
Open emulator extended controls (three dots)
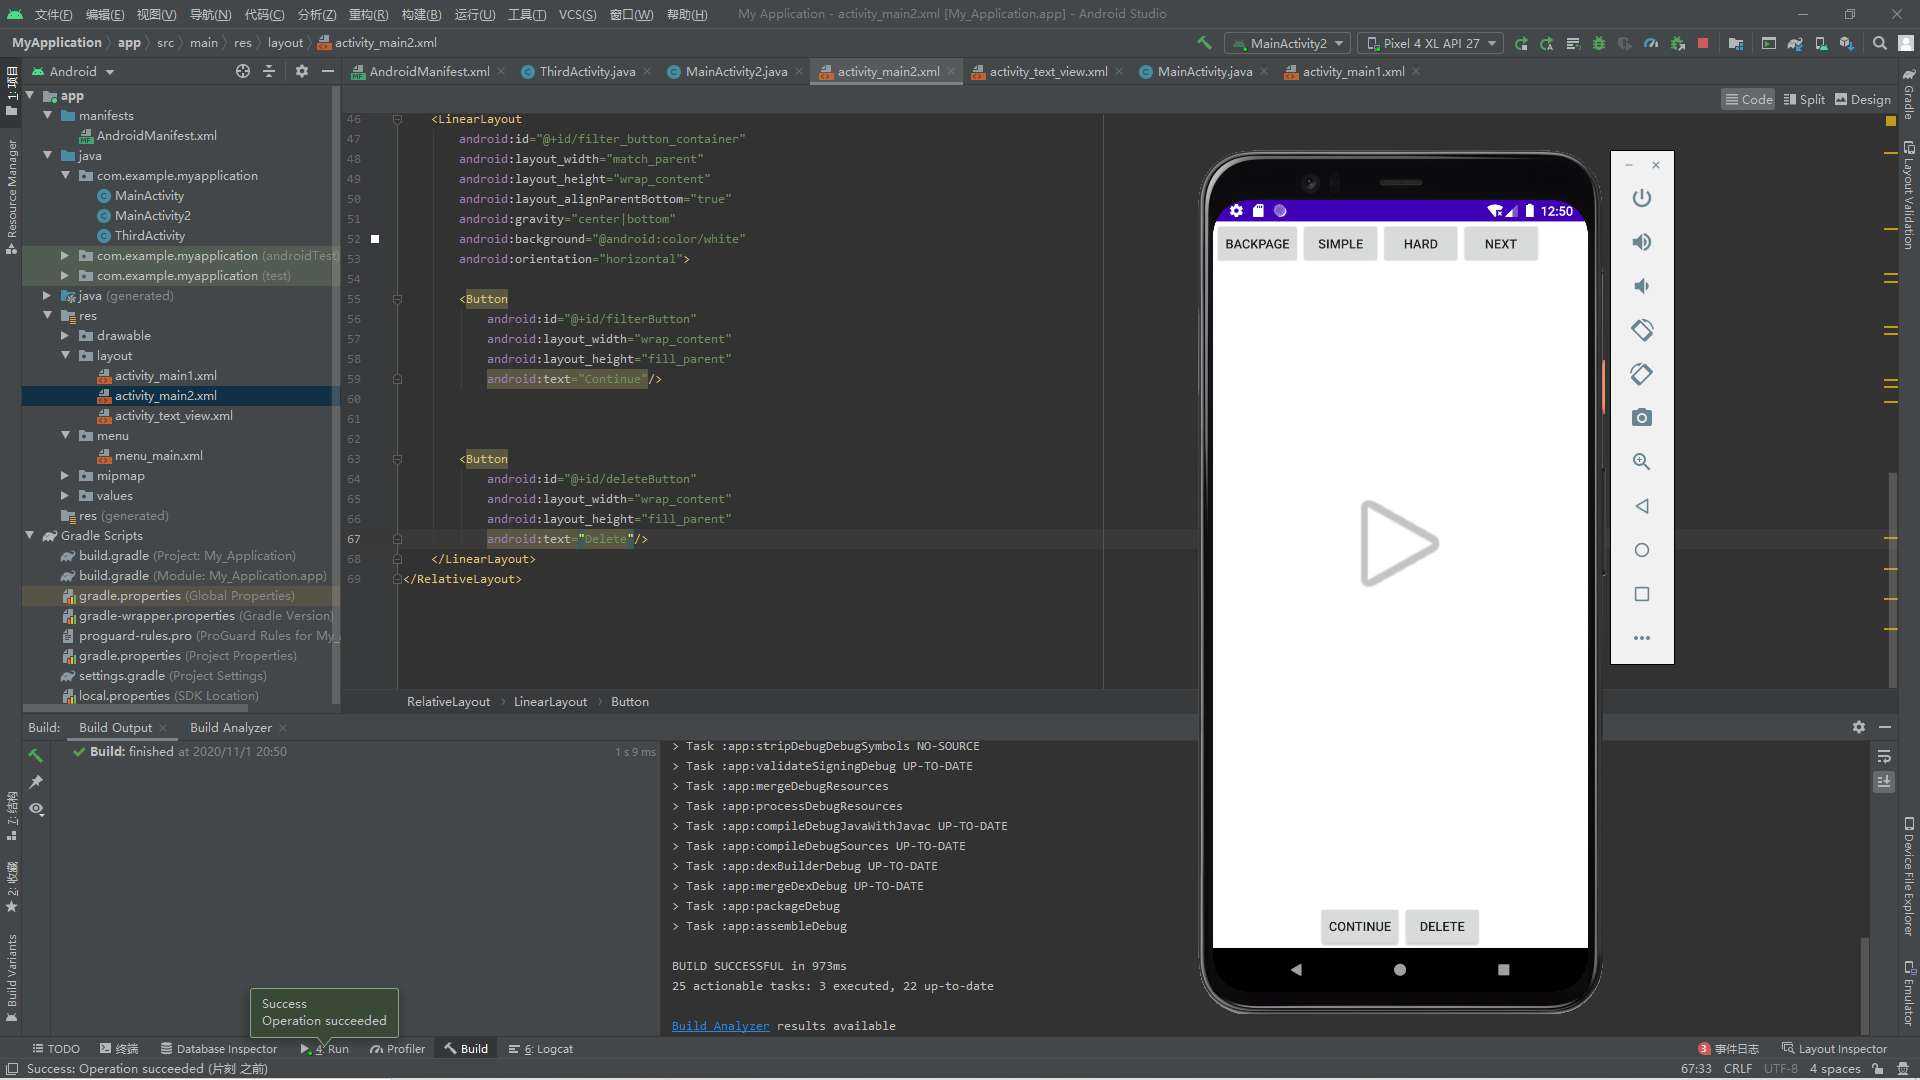[1642, 638]
